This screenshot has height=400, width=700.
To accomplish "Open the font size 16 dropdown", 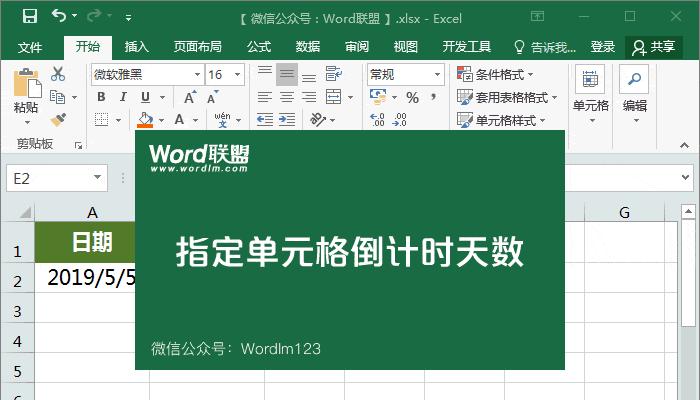I will (x=238, y=75).
